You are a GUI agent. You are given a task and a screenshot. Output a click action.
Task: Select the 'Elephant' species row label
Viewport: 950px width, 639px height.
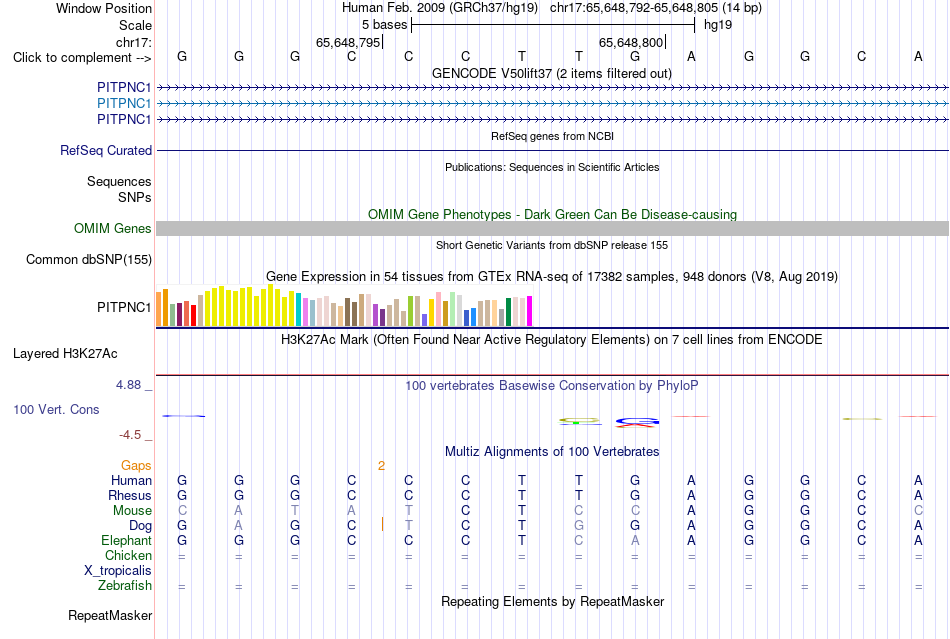click(x=127, y=540)
